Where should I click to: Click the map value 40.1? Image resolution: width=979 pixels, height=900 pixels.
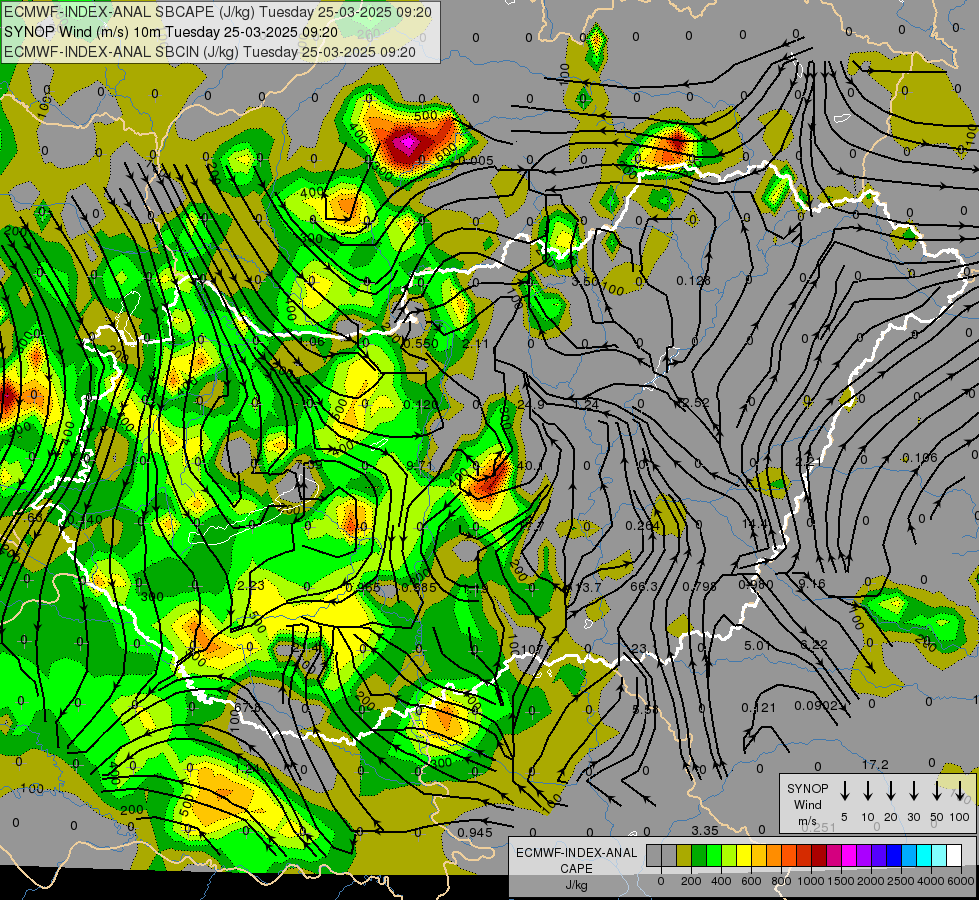[530, 465]
